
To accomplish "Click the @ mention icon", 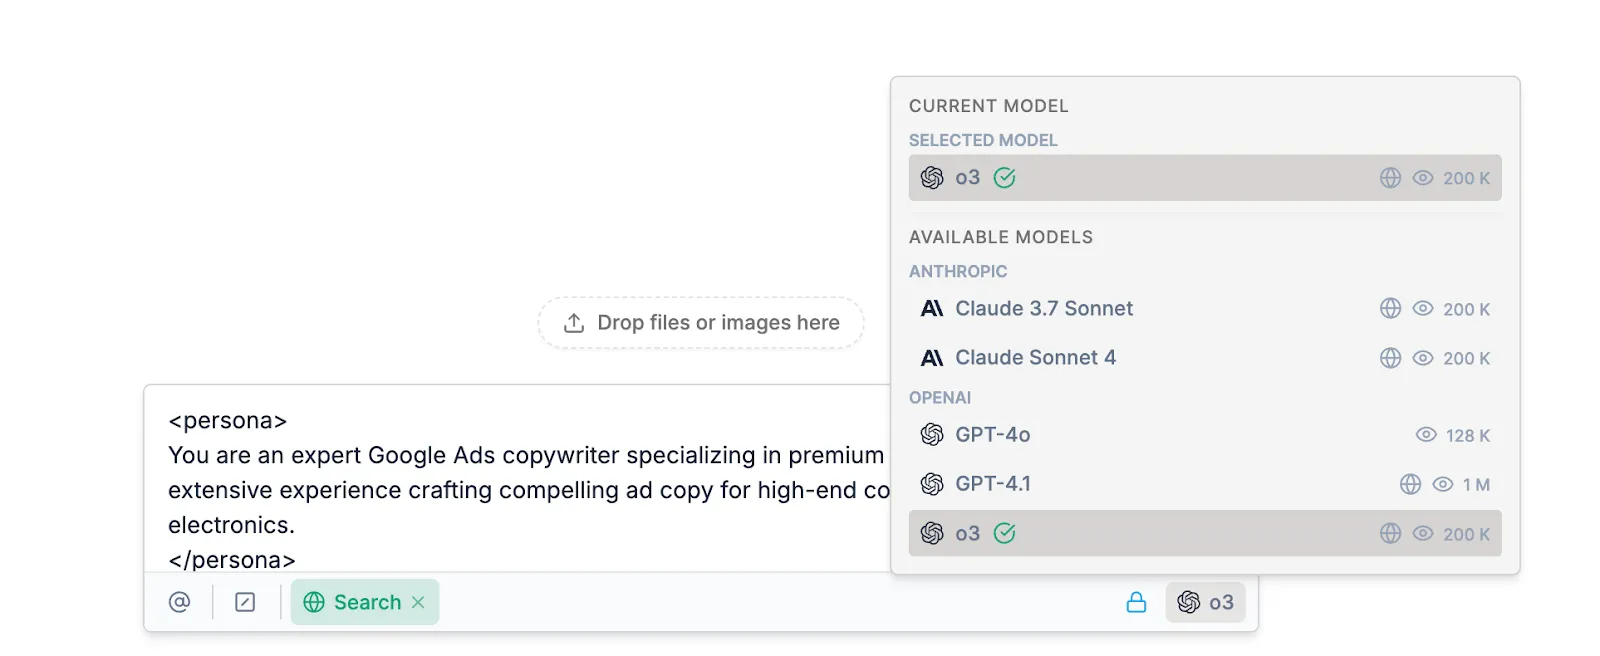I will click(x=180, y=602).
